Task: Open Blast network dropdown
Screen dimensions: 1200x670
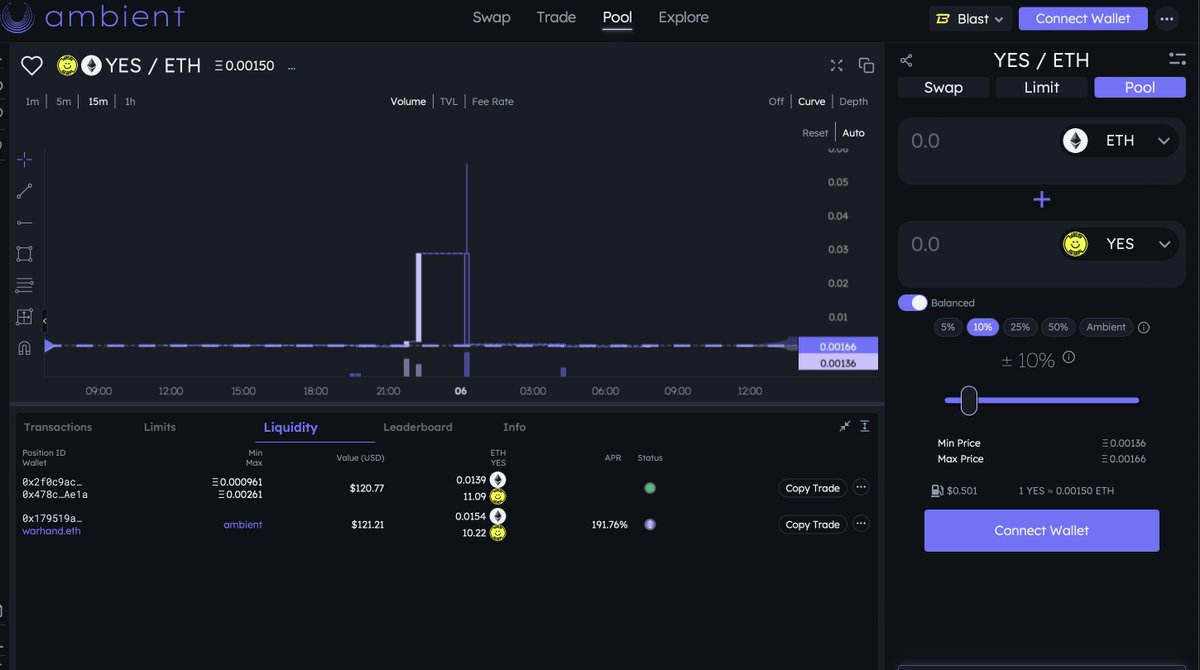Action: (x=968, y=19)
